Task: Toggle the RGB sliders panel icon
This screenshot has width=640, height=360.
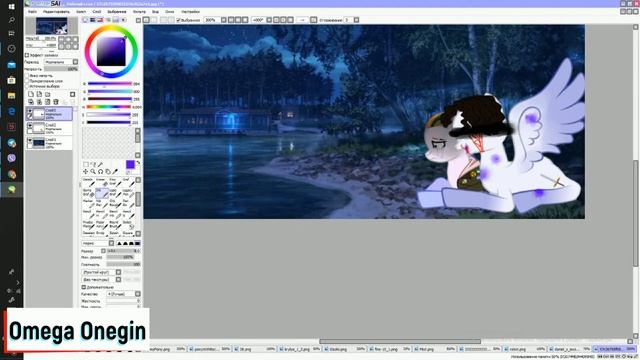Action: tap(93, 20)
